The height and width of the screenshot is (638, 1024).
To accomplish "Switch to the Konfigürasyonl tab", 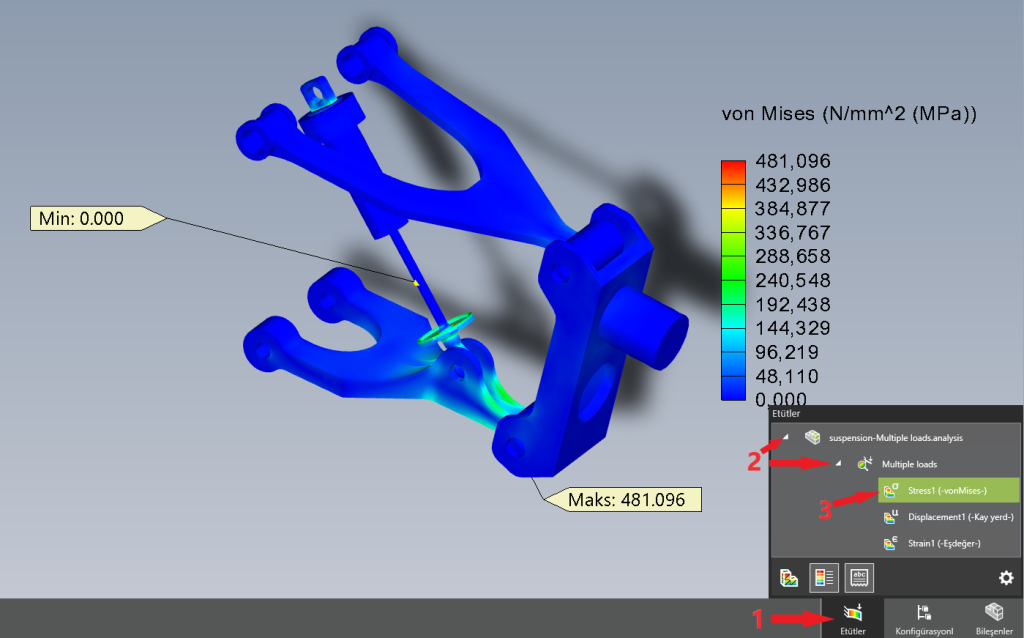I will 923,618.
